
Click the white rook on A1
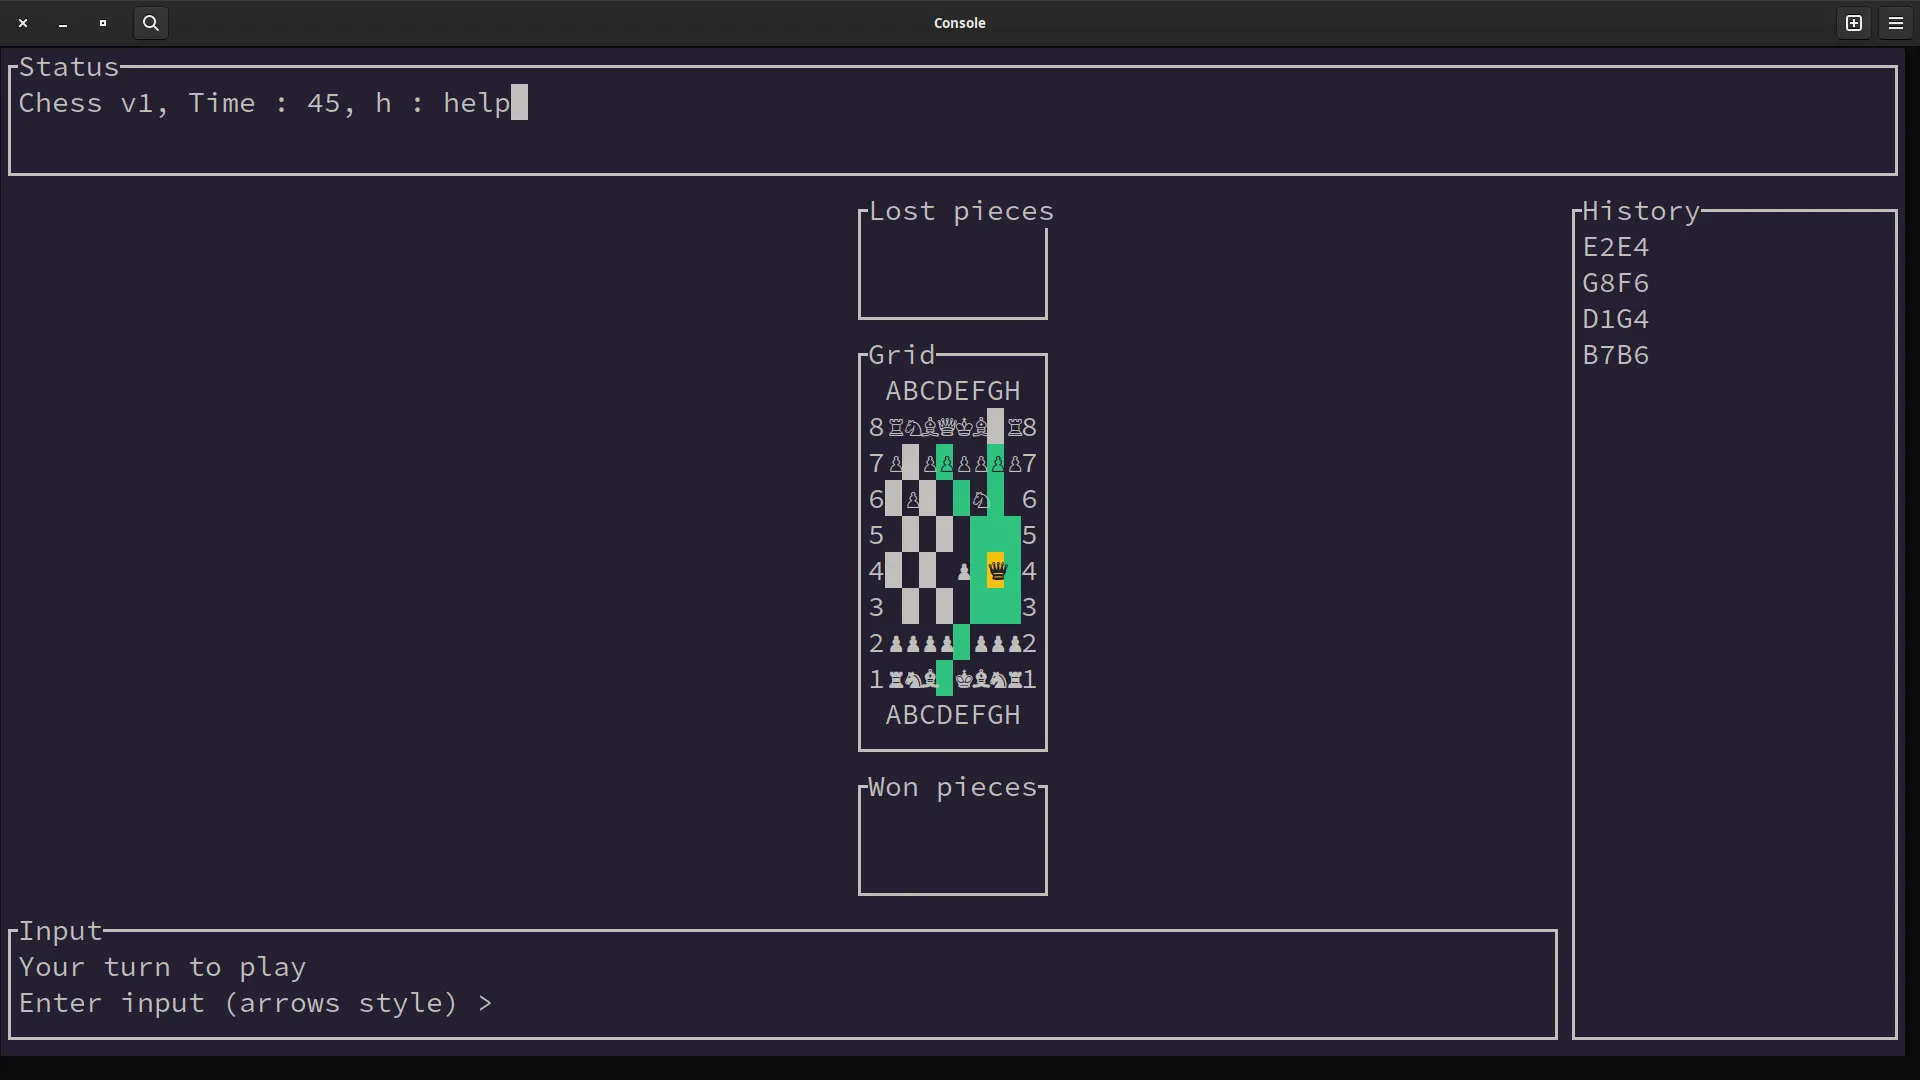(895, 680)
